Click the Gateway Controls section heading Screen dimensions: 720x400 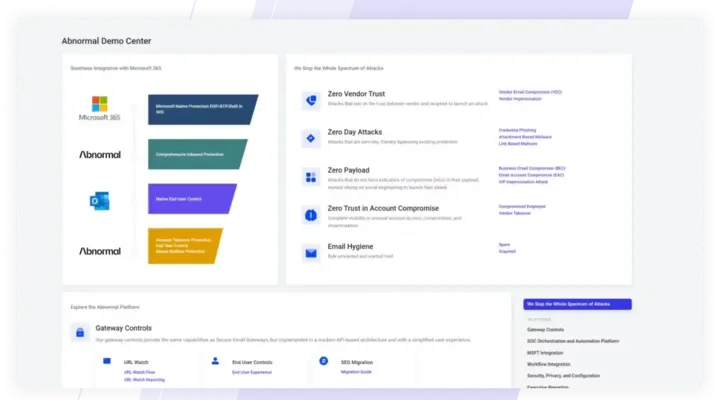pyautogui.click(x=123, y=328)
